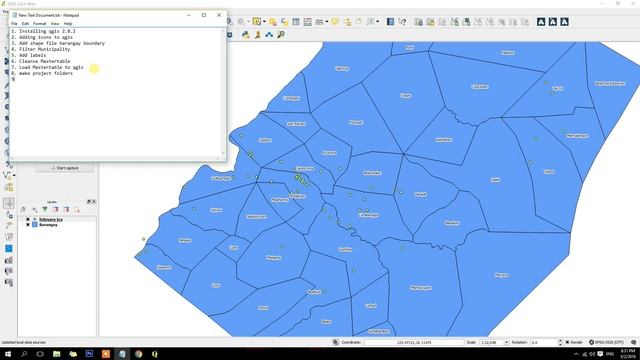Open the Format menu in Notepad

click(x=40, y=24)
